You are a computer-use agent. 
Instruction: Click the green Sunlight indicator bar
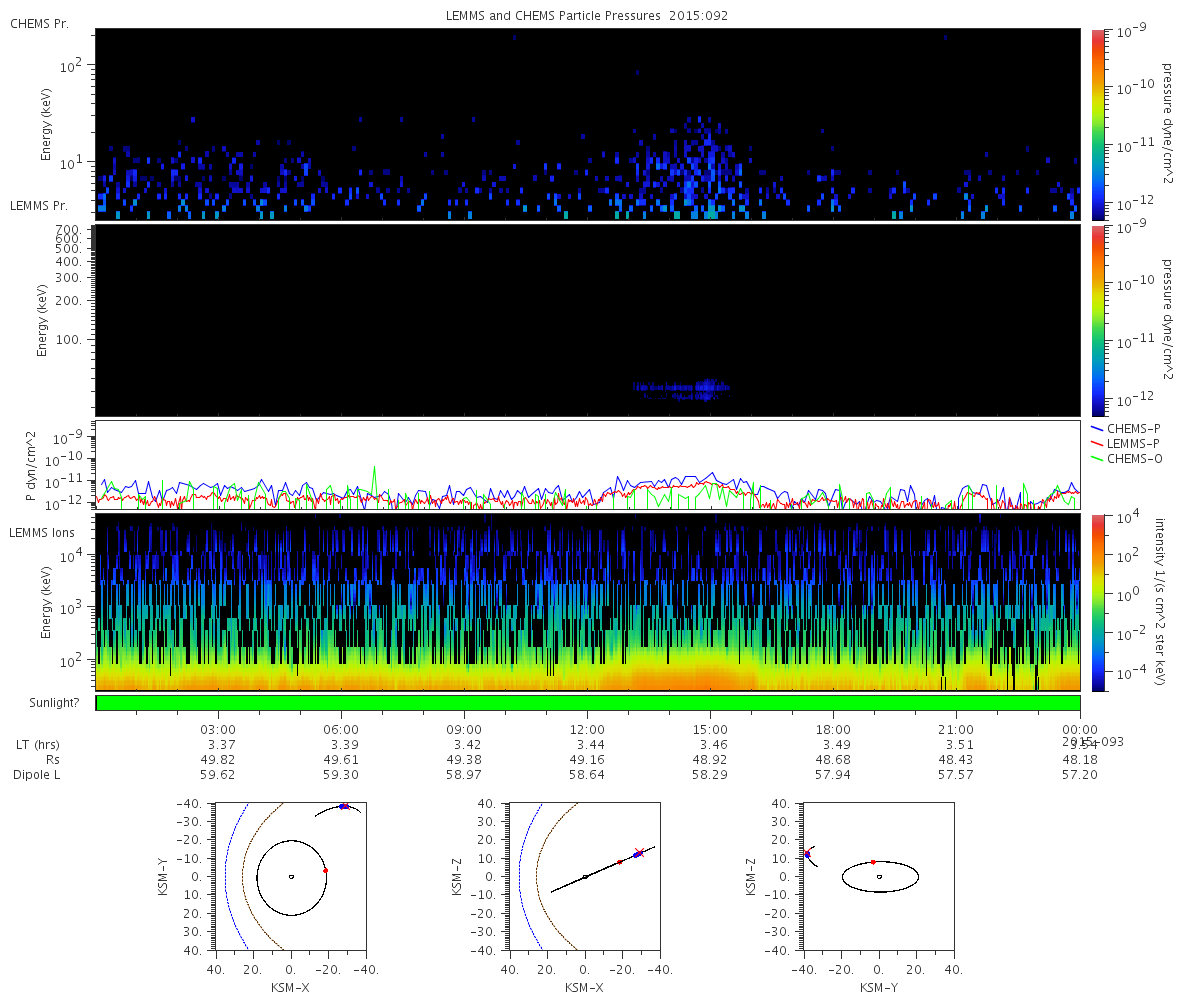point(587,703)
